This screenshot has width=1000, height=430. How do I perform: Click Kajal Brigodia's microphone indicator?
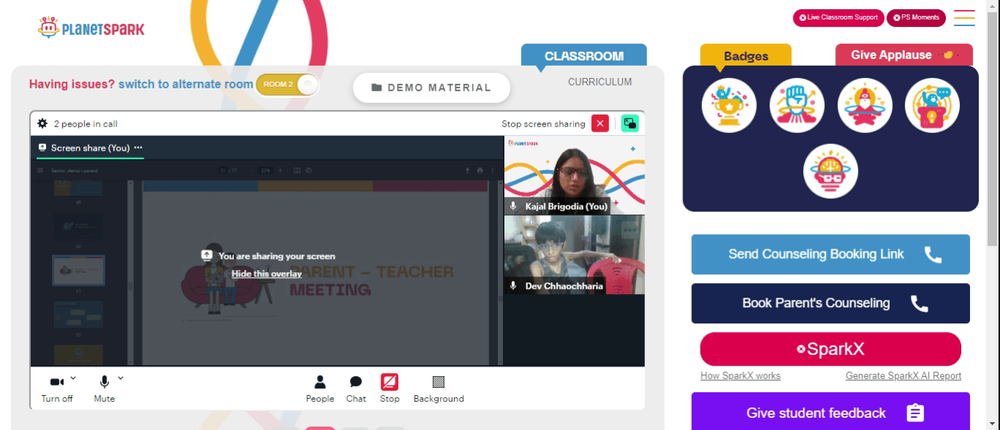tap(513, 206)
